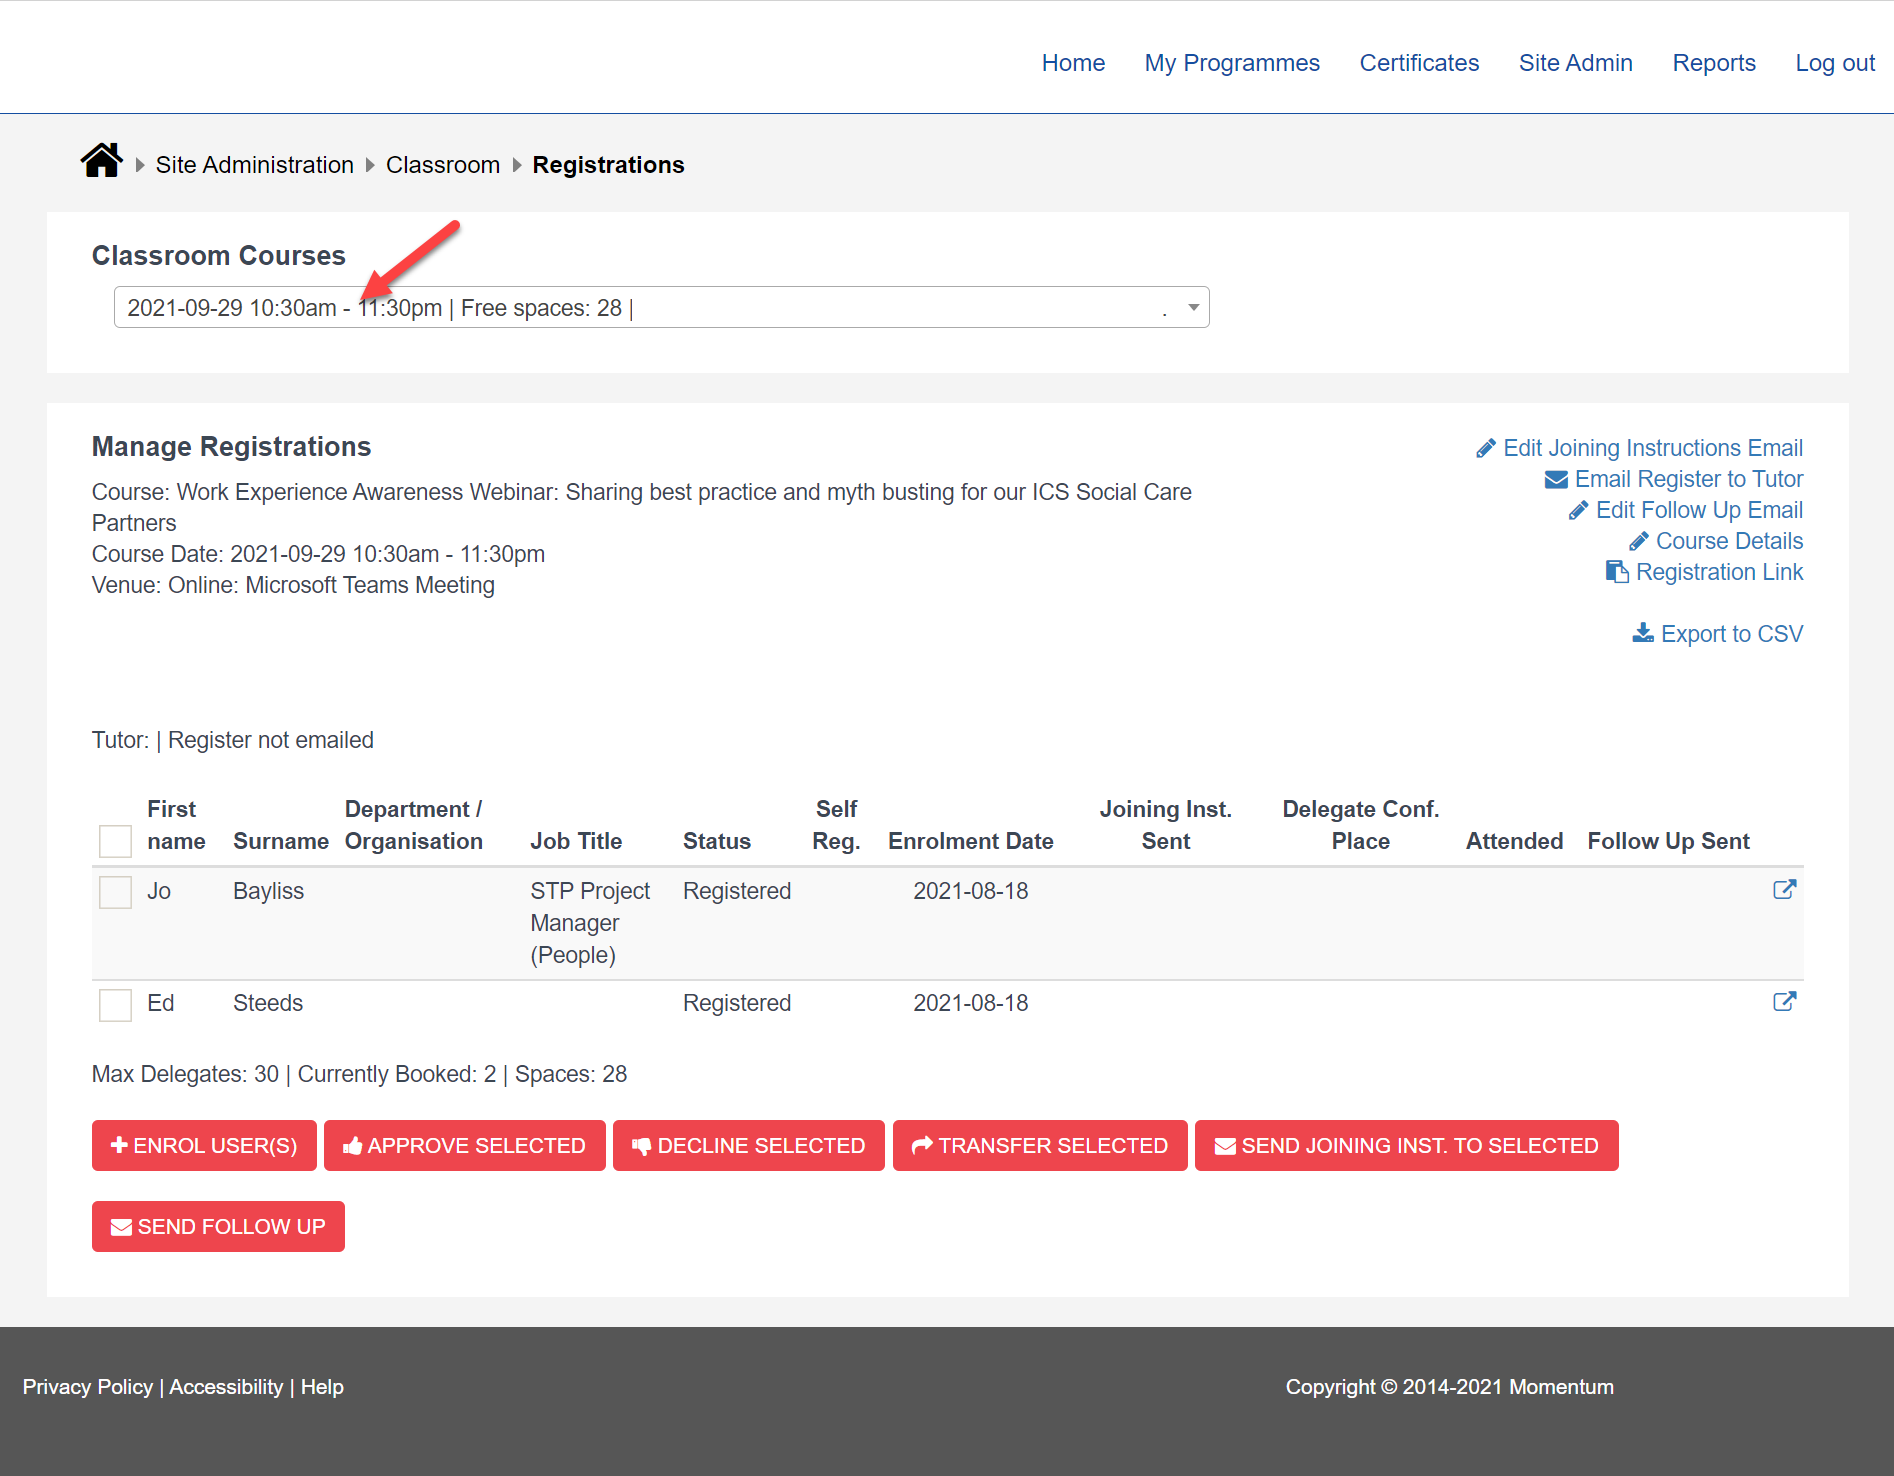Viewport: 1894px width, 1476px height.
Task: Click the pencil icon beside Edit Follow Up Email
Action: point(1578,511)
